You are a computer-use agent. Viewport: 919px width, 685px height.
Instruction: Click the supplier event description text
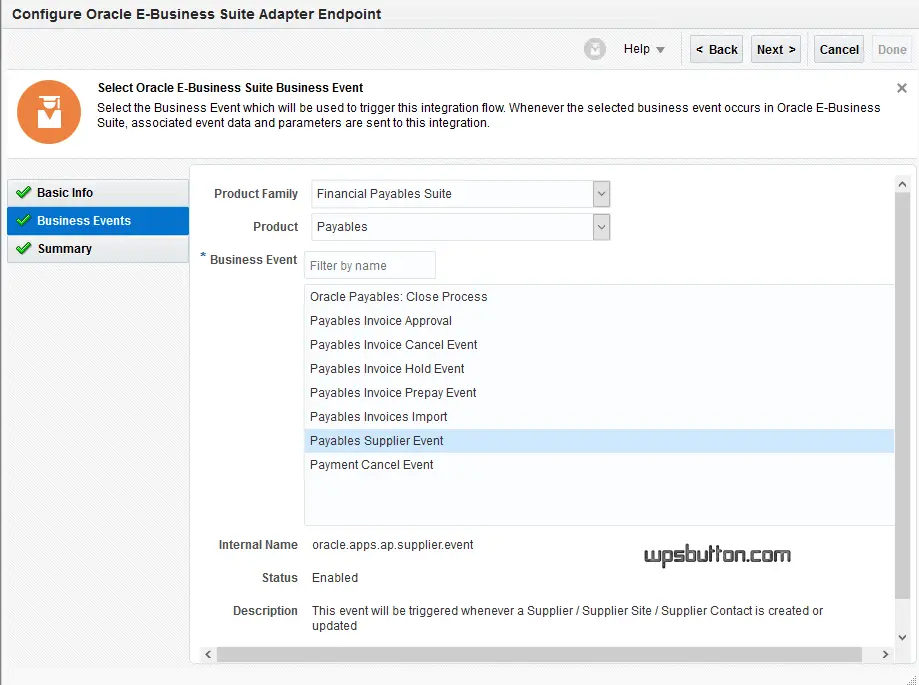(x=567, y=618)
